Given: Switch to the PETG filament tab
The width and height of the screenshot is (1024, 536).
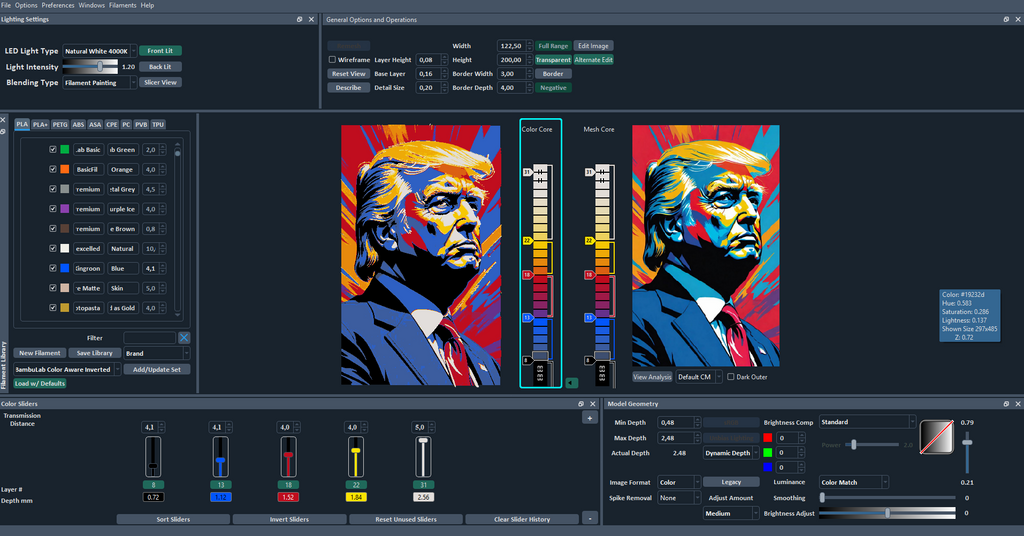Looking at the screenshot, I should 60,124.
